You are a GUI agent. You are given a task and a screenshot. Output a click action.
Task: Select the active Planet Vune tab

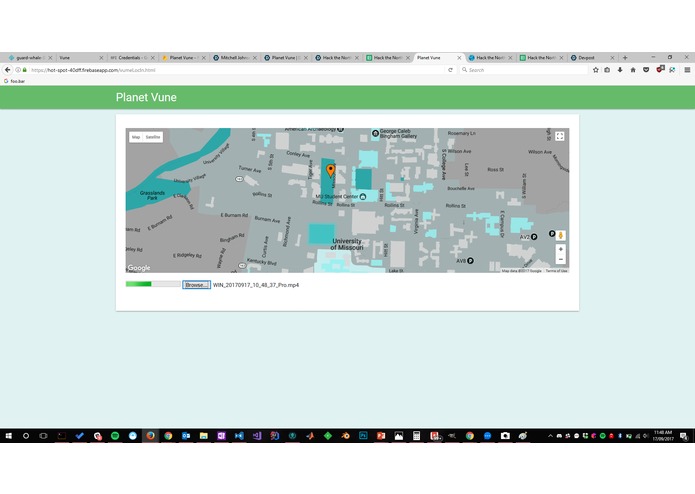(437, 58)
